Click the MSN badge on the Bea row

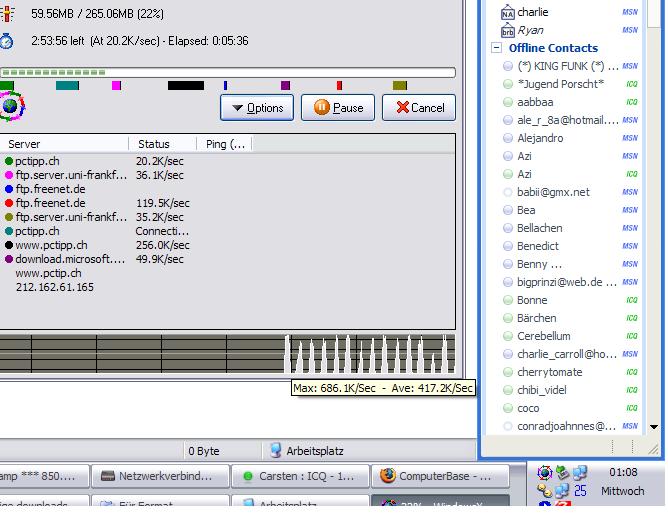coord(630,210)
